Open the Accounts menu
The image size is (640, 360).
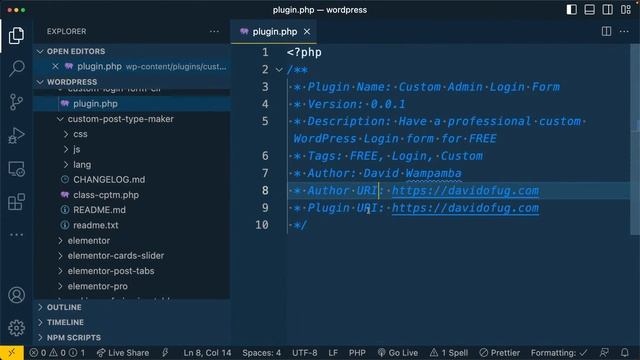tap(16, 295)
